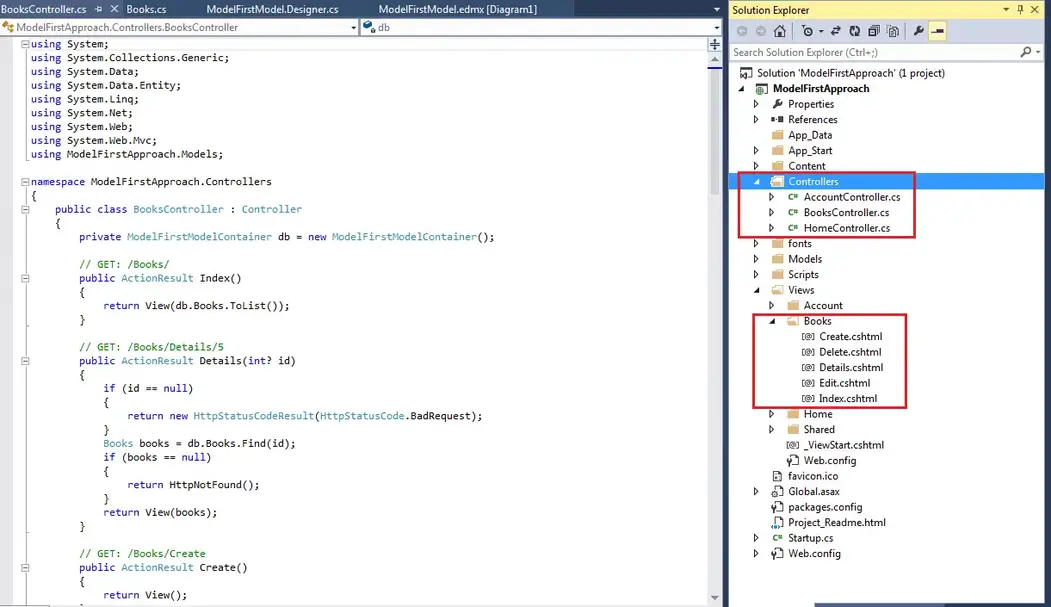Open the document tabs overflow dropdown
The image size is (1051, 607).
point(717,9)
